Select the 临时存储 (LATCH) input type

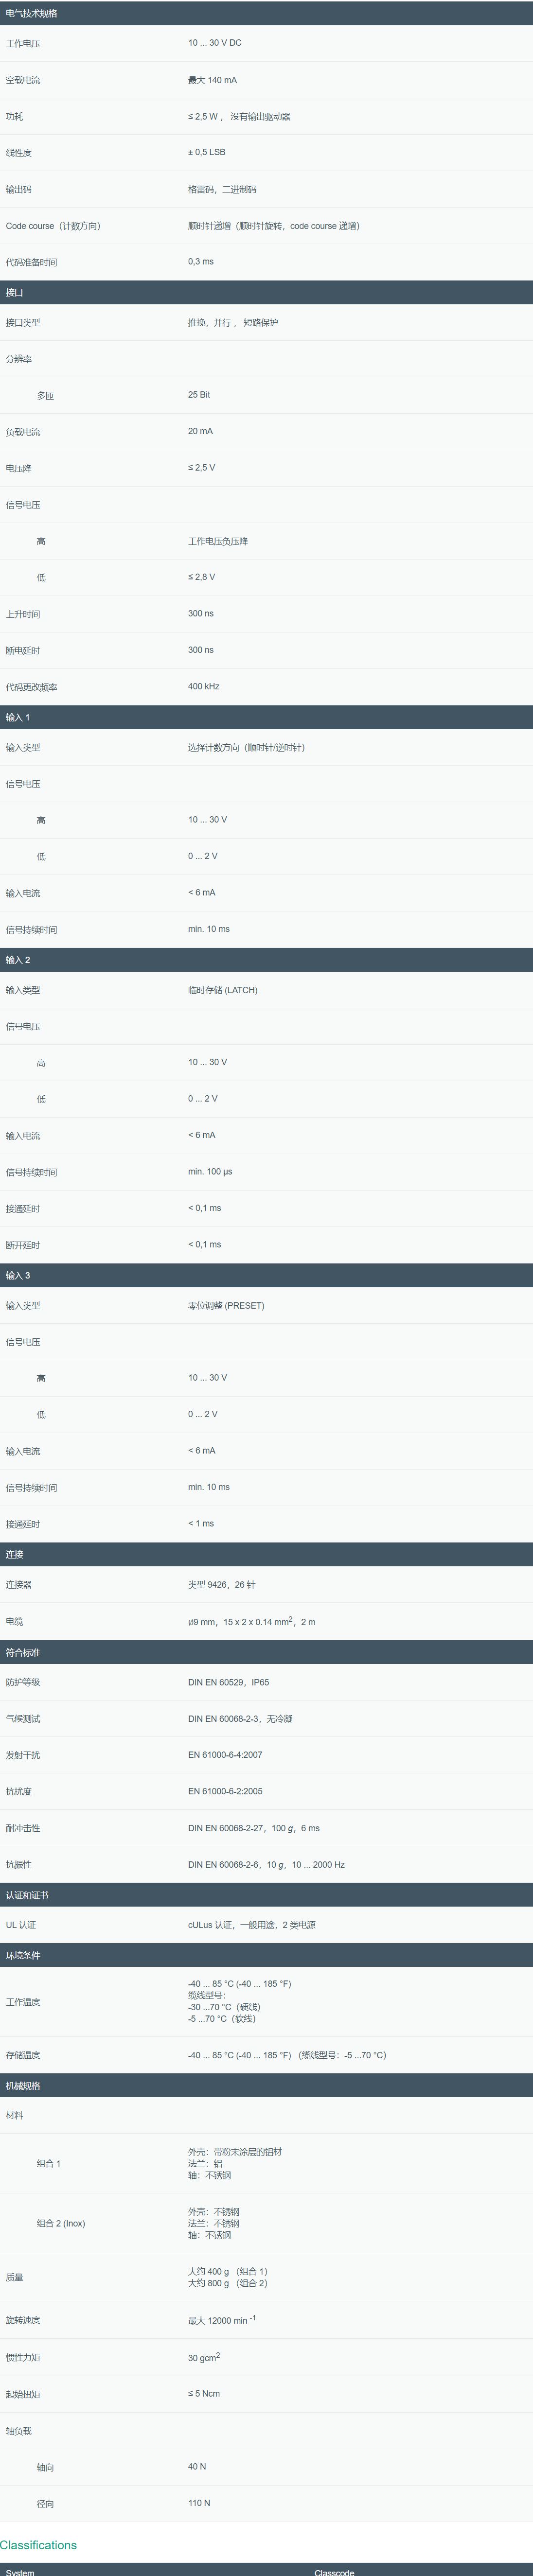pyautogui.click(x=223, y=990)
